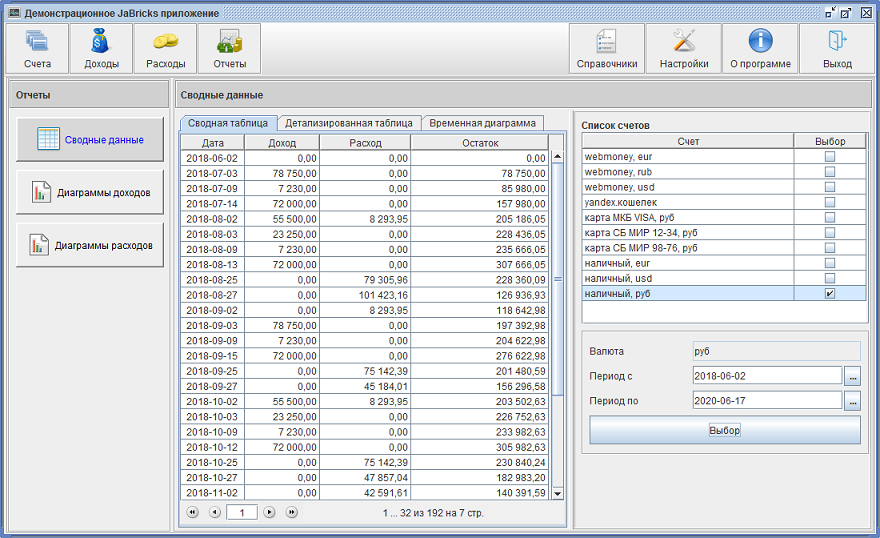
Task: Open the Расходы expenses section
Action: (x=166, y=48)
